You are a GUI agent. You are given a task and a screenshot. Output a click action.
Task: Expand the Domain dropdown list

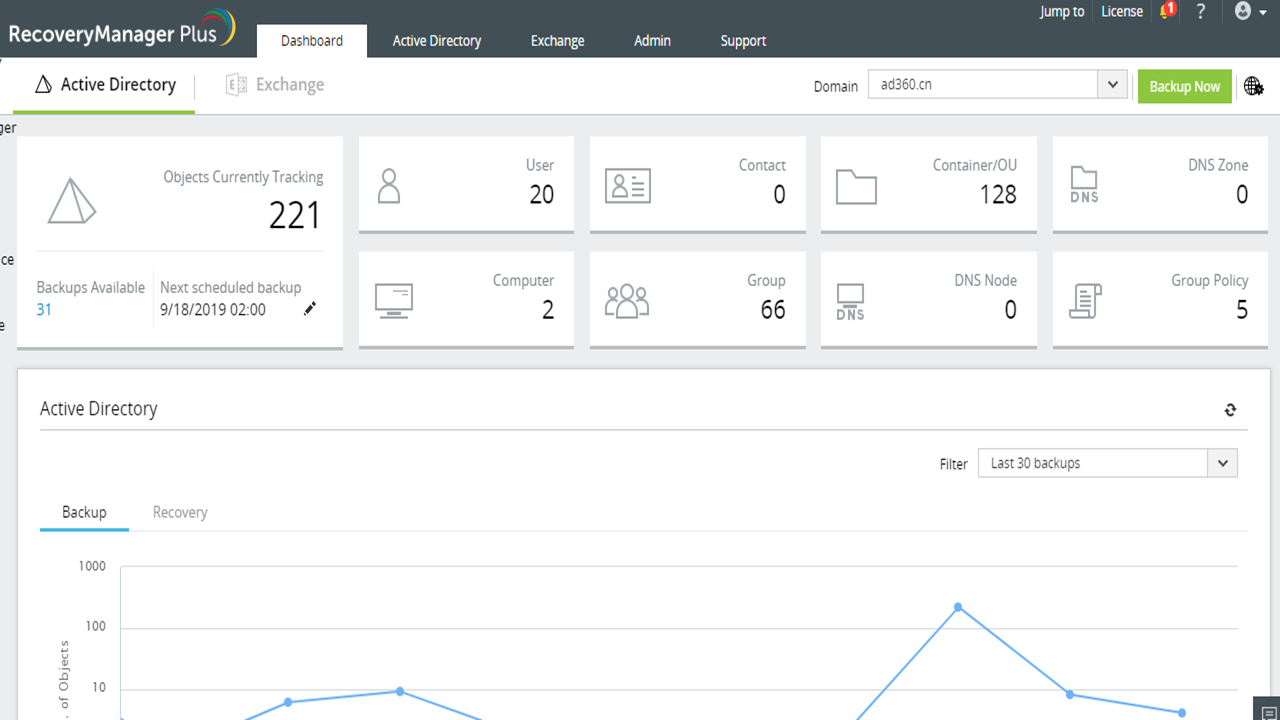pyautogui.click(x=1113, y=85)
